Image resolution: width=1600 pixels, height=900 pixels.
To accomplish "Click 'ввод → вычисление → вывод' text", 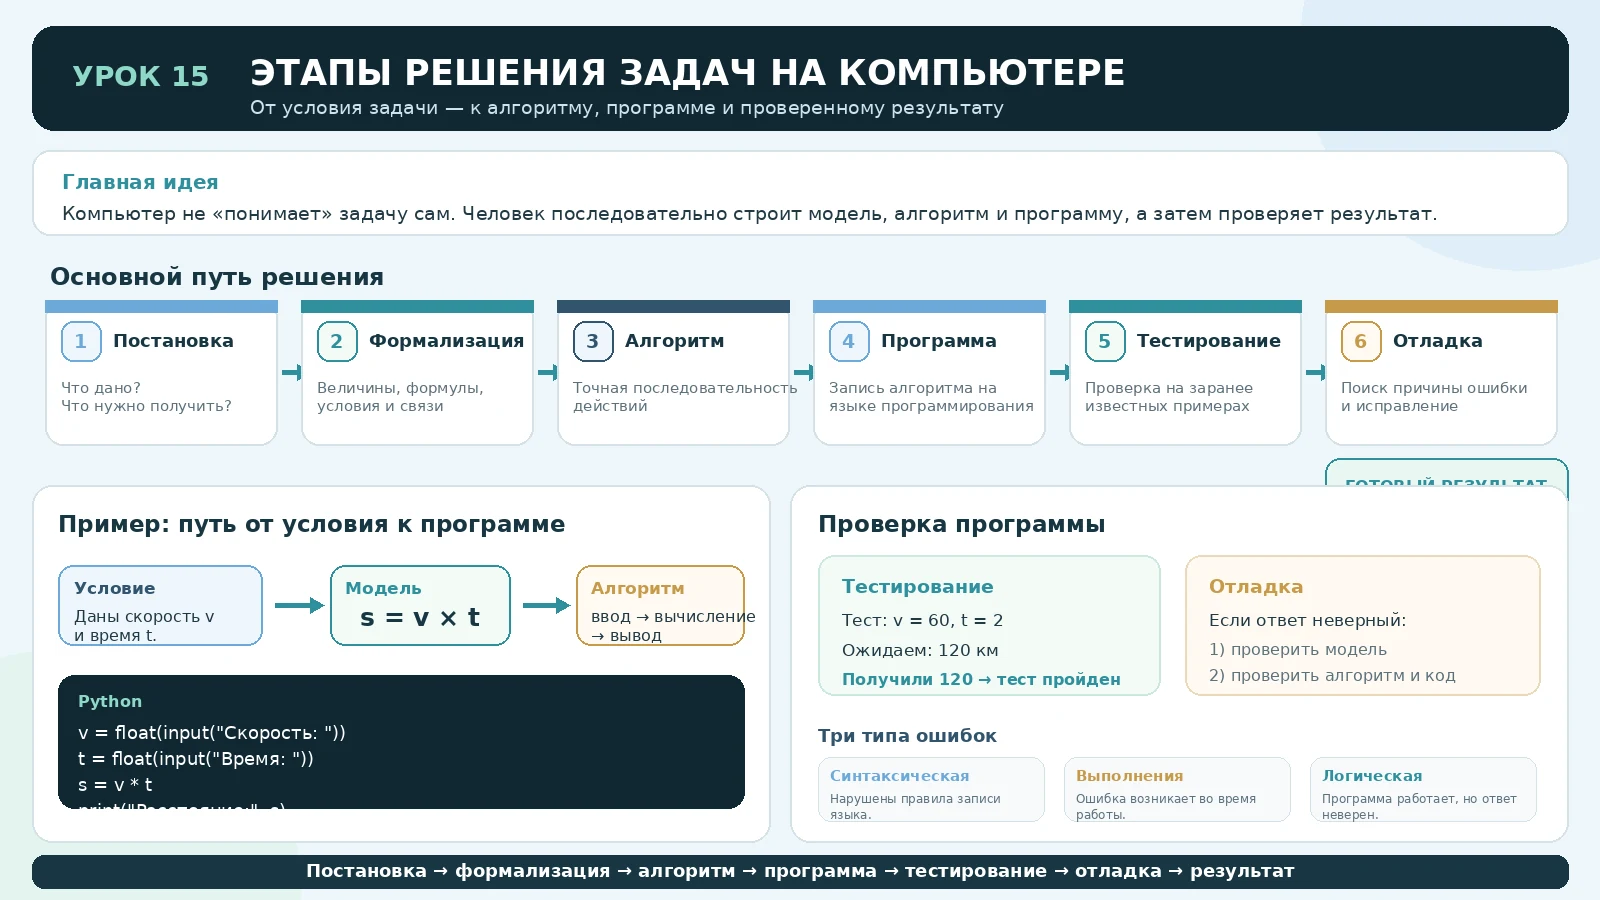I will point(673,626).
